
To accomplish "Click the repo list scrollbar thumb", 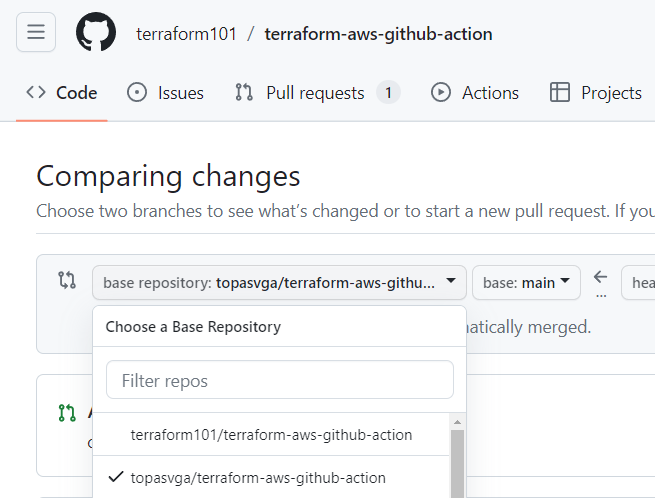I will tap(458, 462).
